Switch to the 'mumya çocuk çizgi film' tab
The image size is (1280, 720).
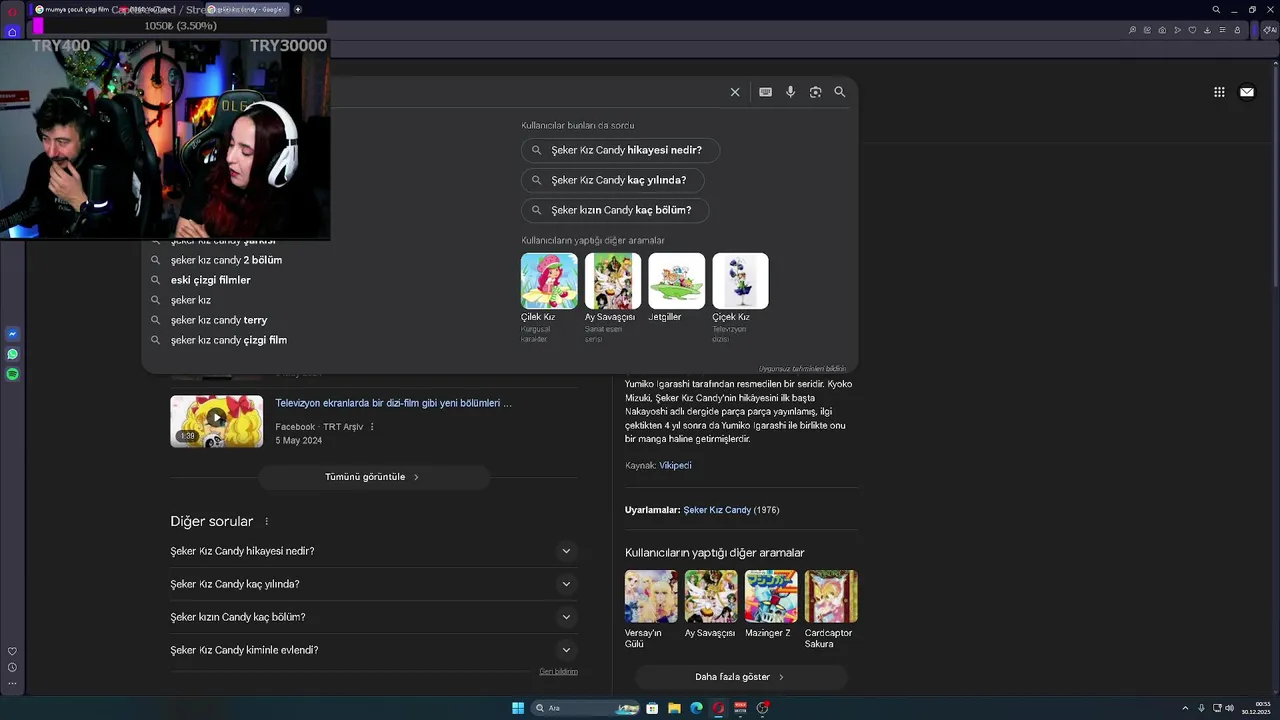[75, 9]
